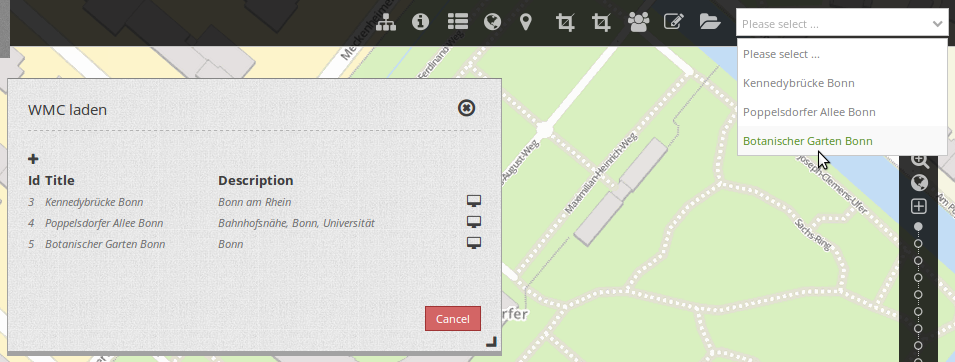The image size is (955, 362).
Task: Click description 'Bonn am Rhein'
Action: pyautogui.click(x=255, y=202)
